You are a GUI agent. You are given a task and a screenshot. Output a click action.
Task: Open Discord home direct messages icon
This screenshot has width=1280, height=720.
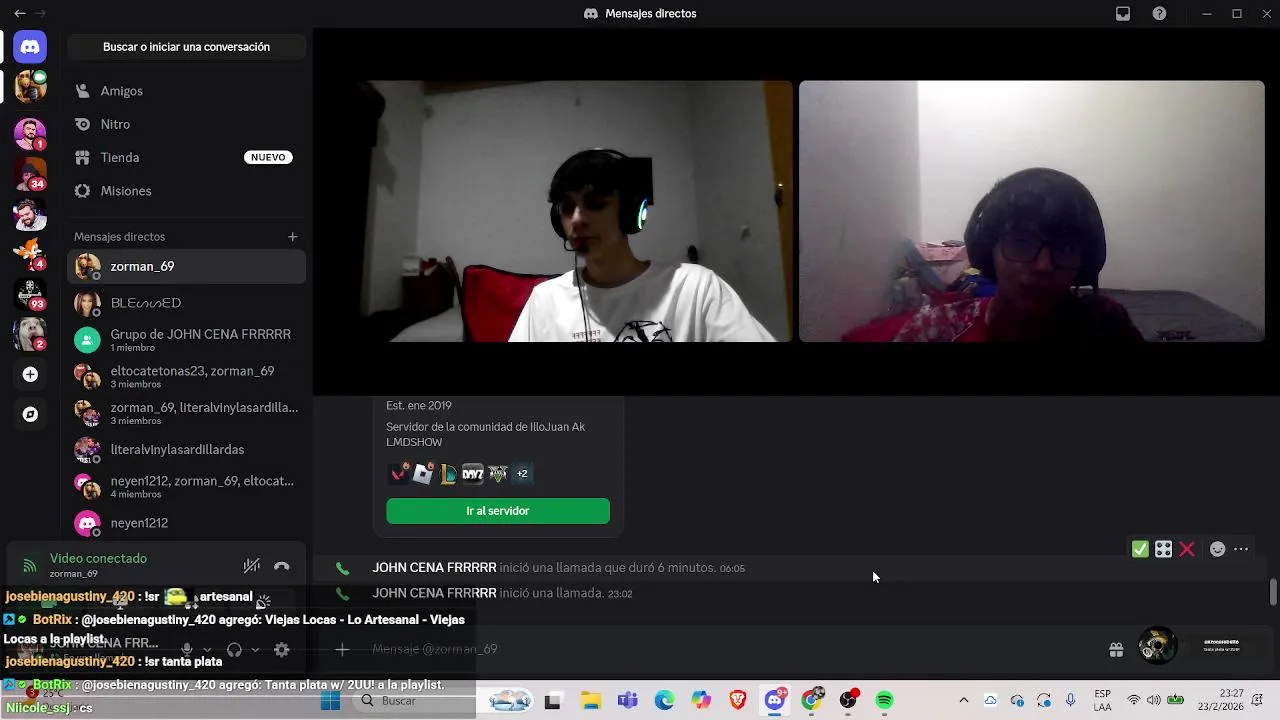[30, 47]
